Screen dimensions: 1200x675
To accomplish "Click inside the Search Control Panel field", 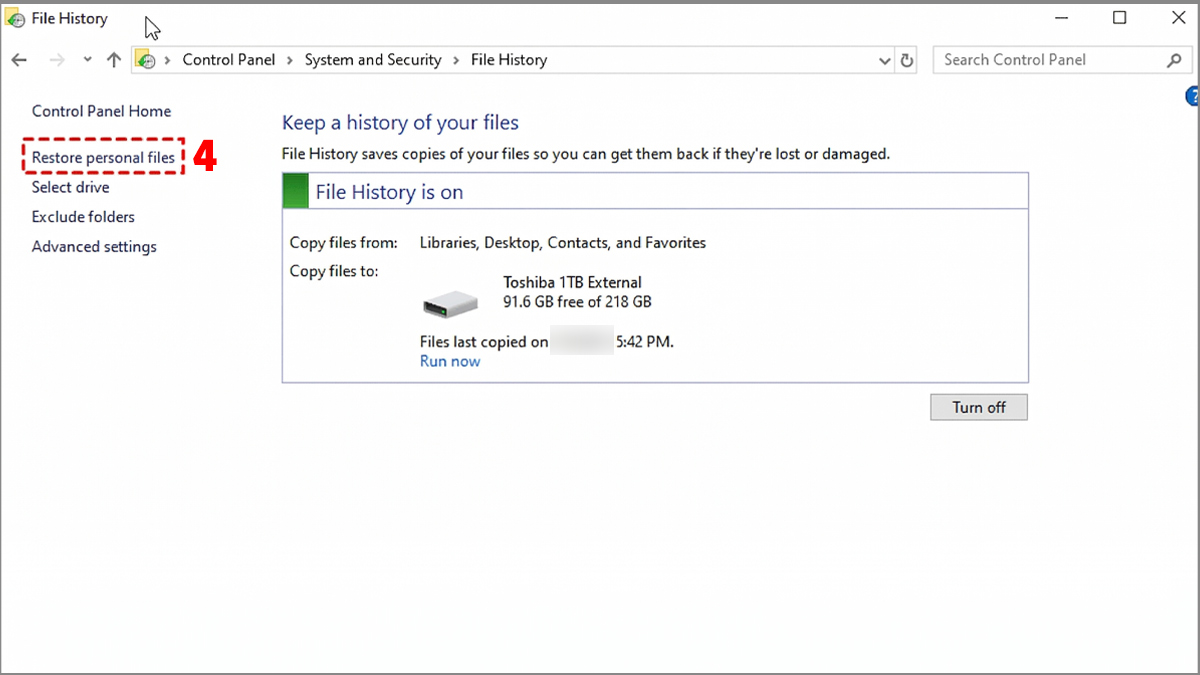I will tap(1030, 60).
